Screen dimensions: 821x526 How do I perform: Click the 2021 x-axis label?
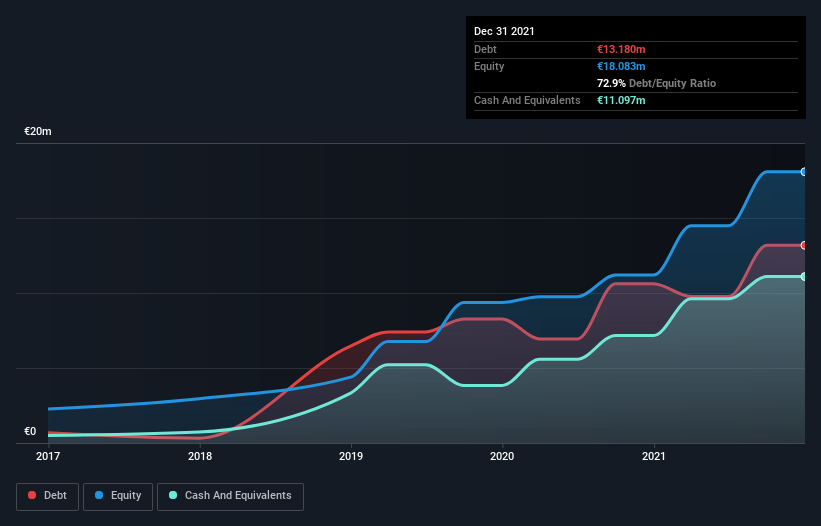tap(654, 456)
